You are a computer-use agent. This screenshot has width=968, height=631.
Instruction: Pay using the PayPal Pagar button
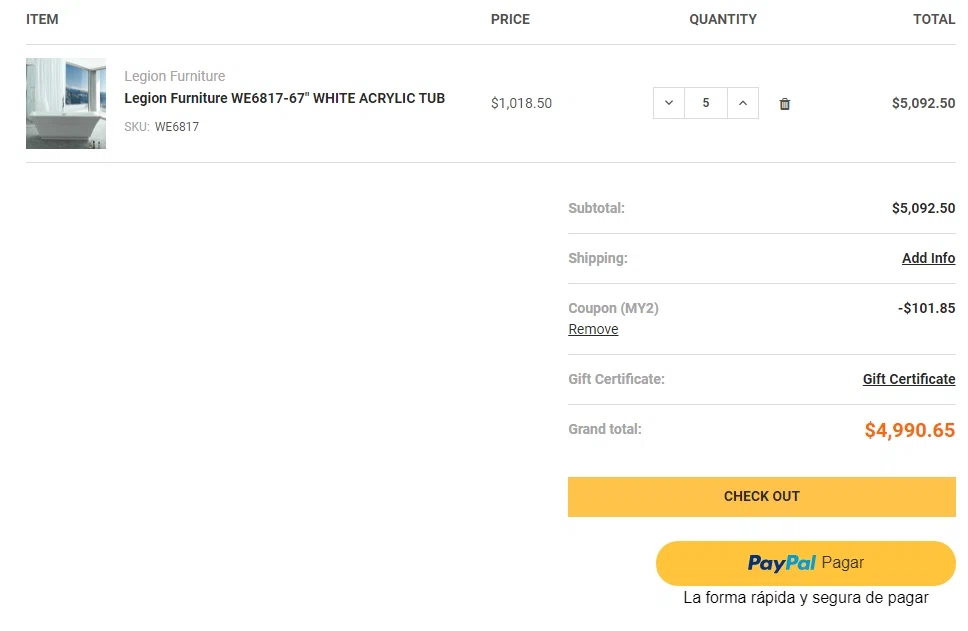point(806,563)
